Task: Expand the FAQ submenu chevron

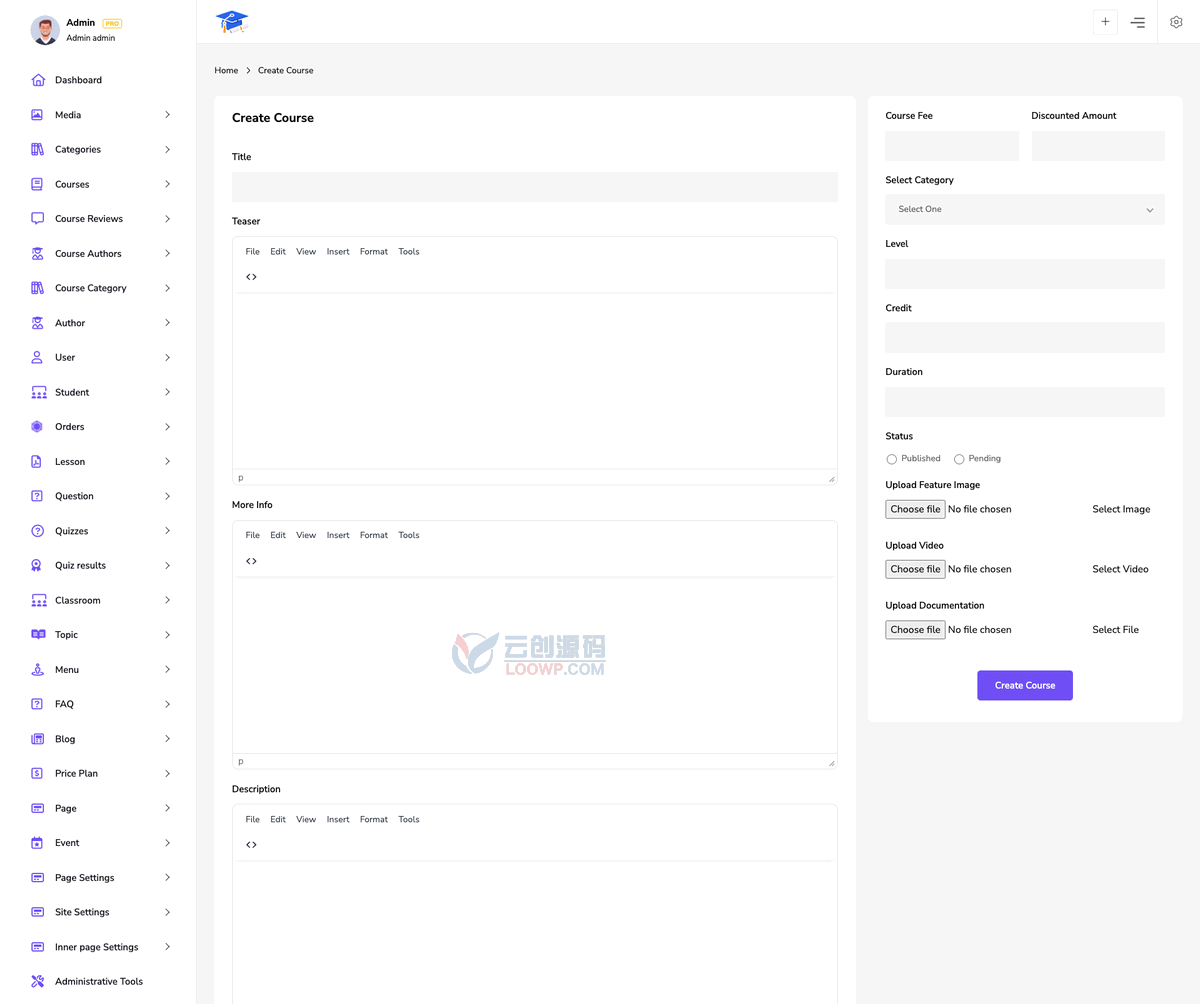Action: (168, 704)
